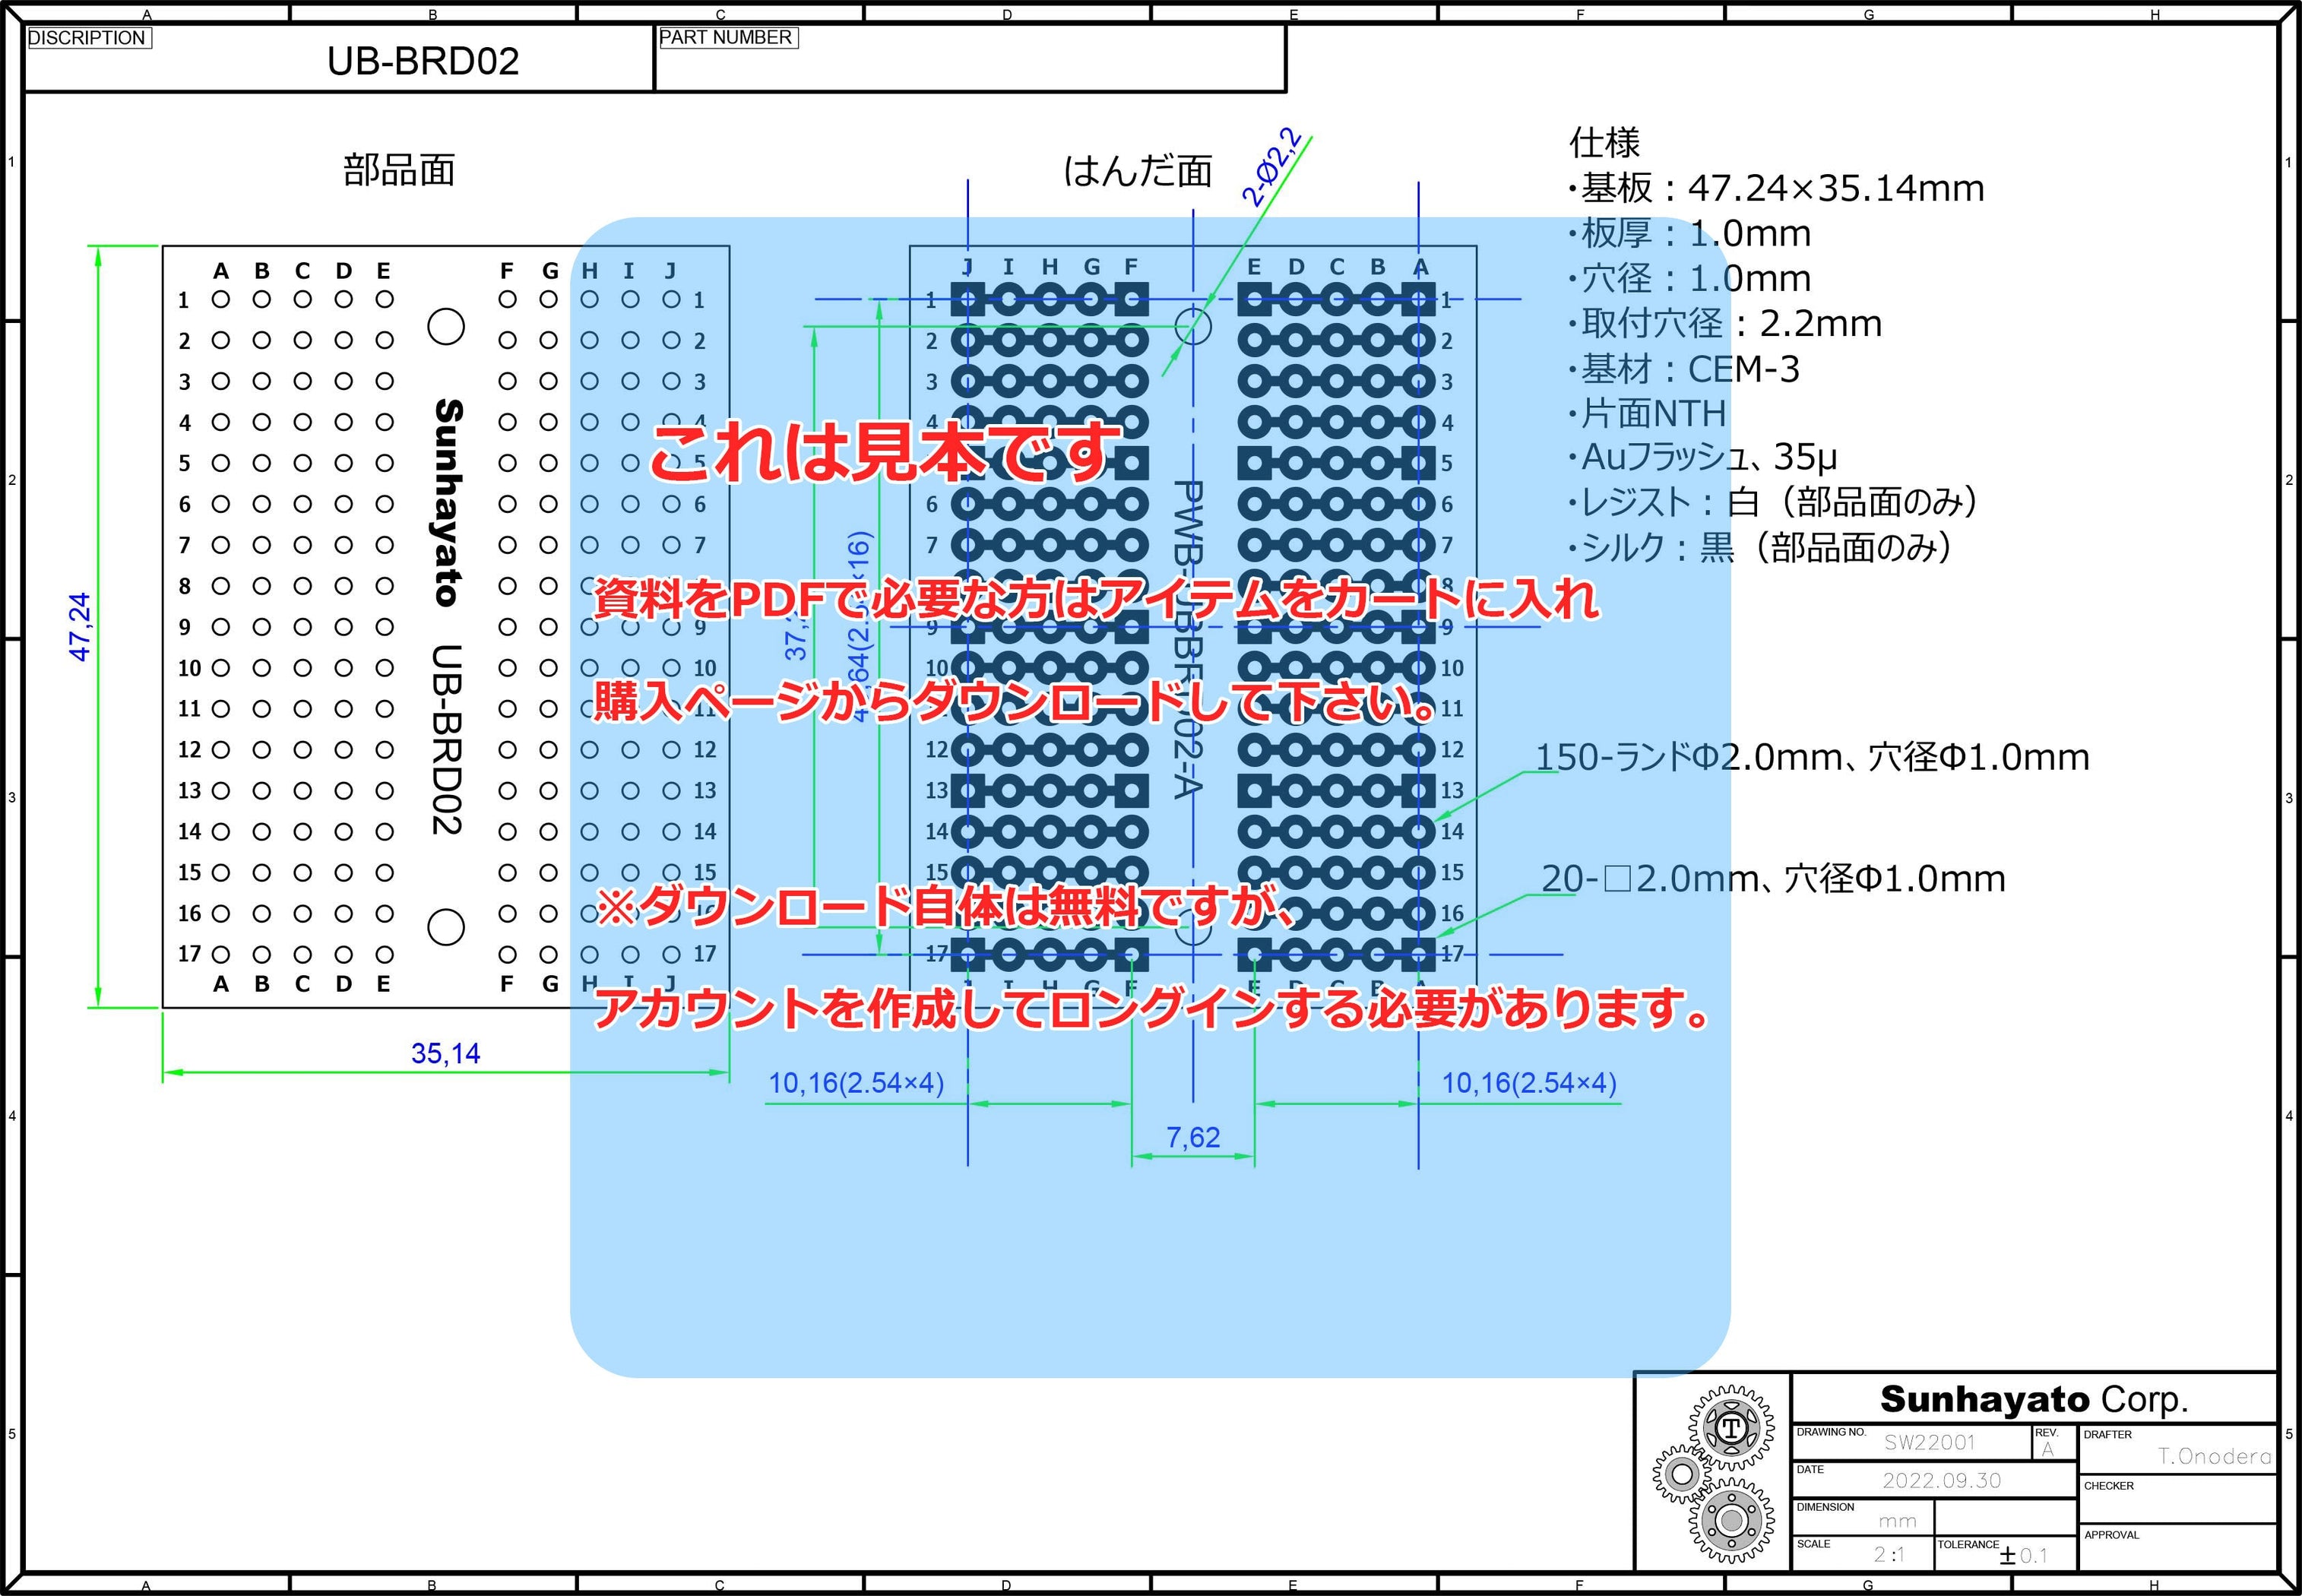Select the UB-BRD02 text in the DISCRIPTION field
The height and width of the screenshot is (1596, 2302).
click(x=423, y=62)
